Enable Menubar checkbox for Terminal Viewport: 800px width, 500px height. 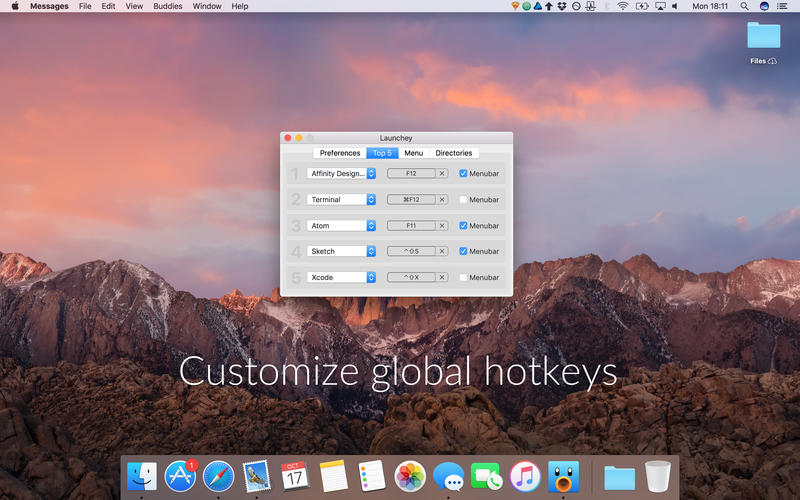463,199
